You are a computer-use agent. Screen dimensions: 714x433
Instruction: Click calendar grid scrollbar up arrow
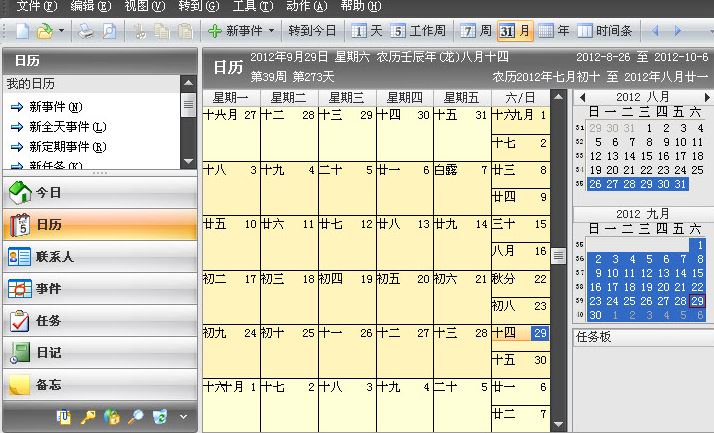558,97
